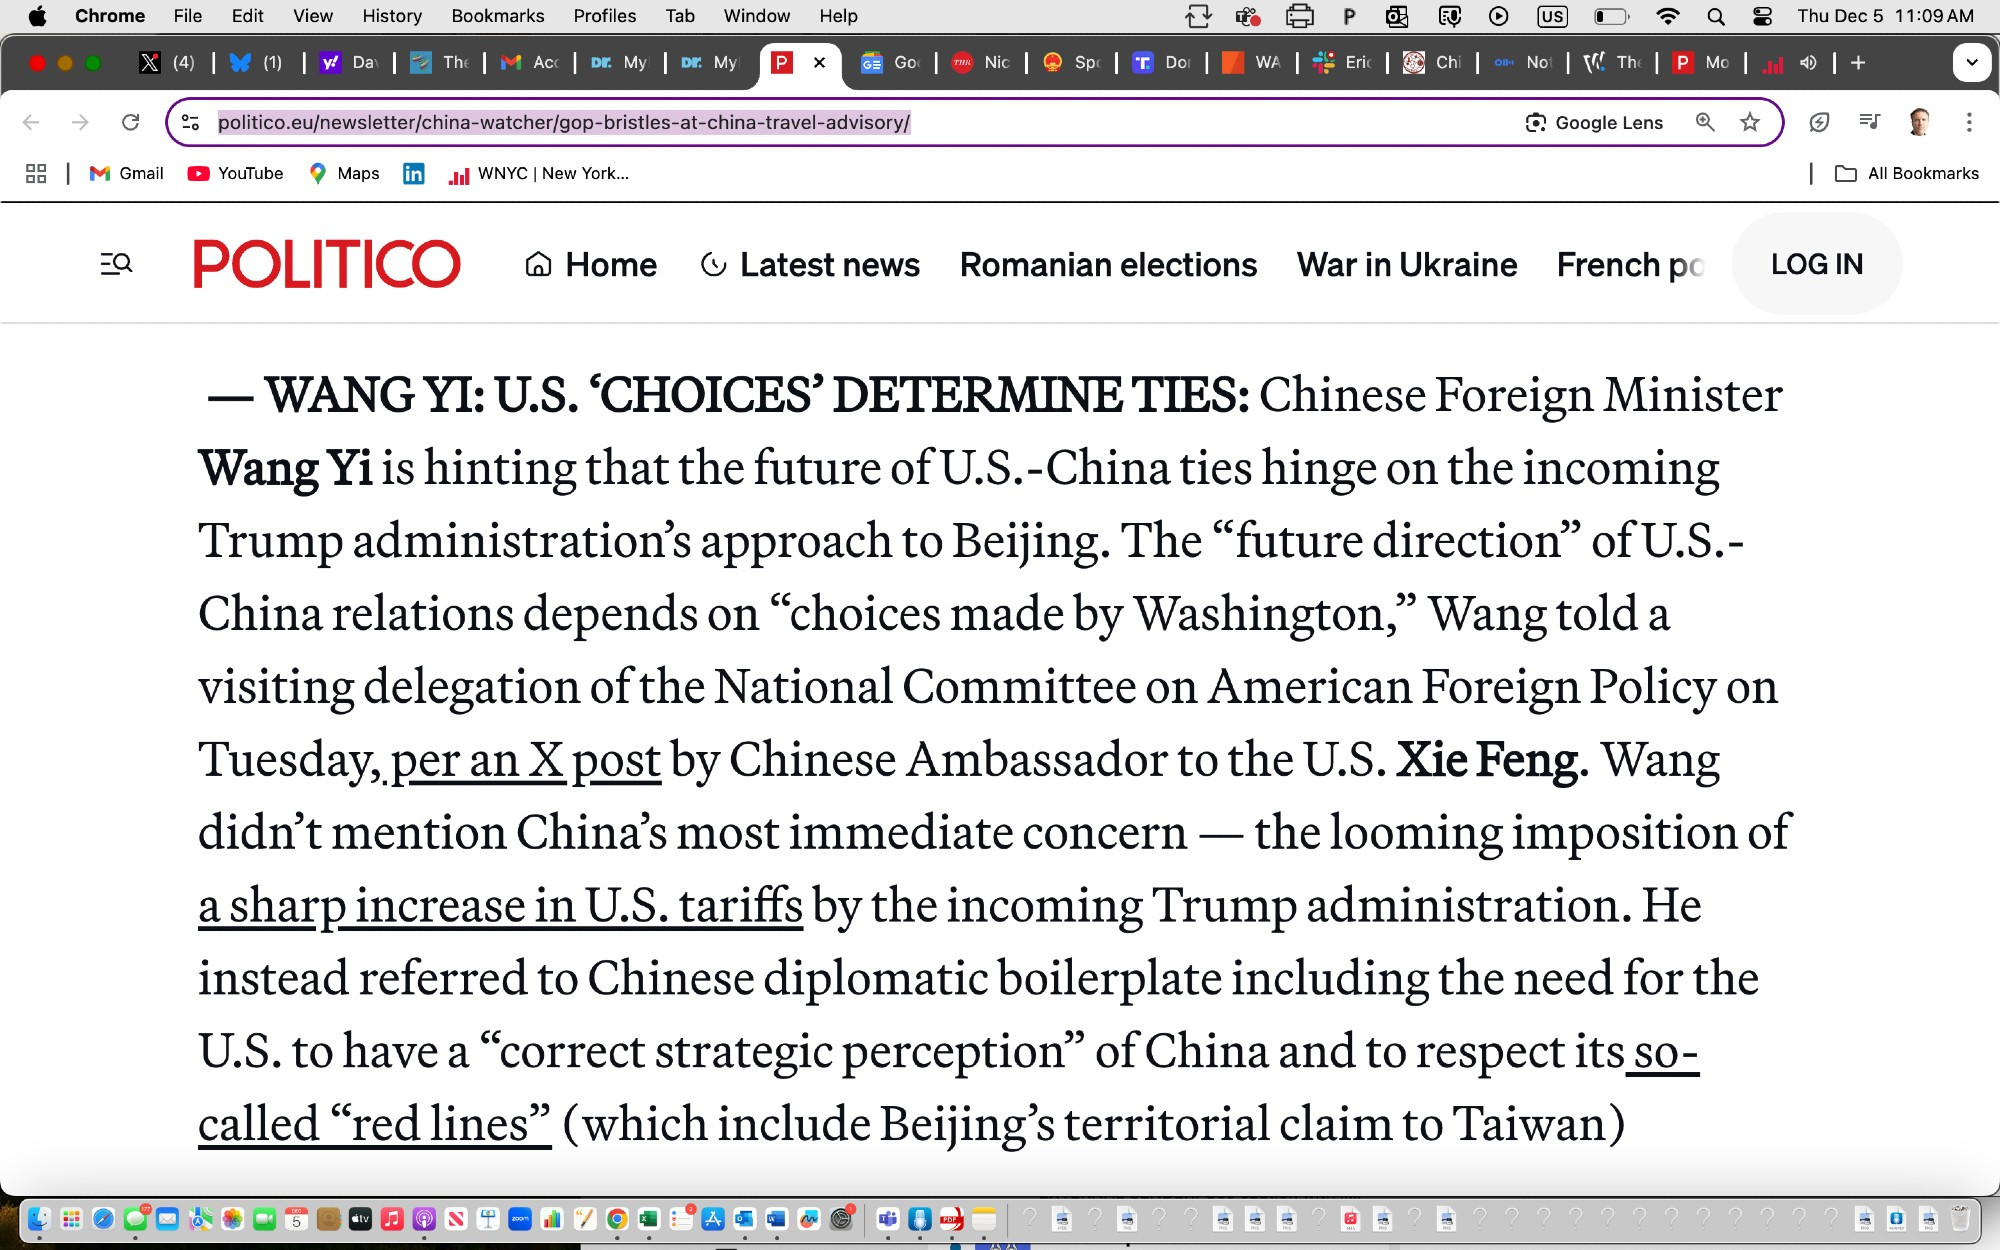Open site information icon beside the URL
The width and height of the screenshot is (2000, 1250).
[190, 122]
